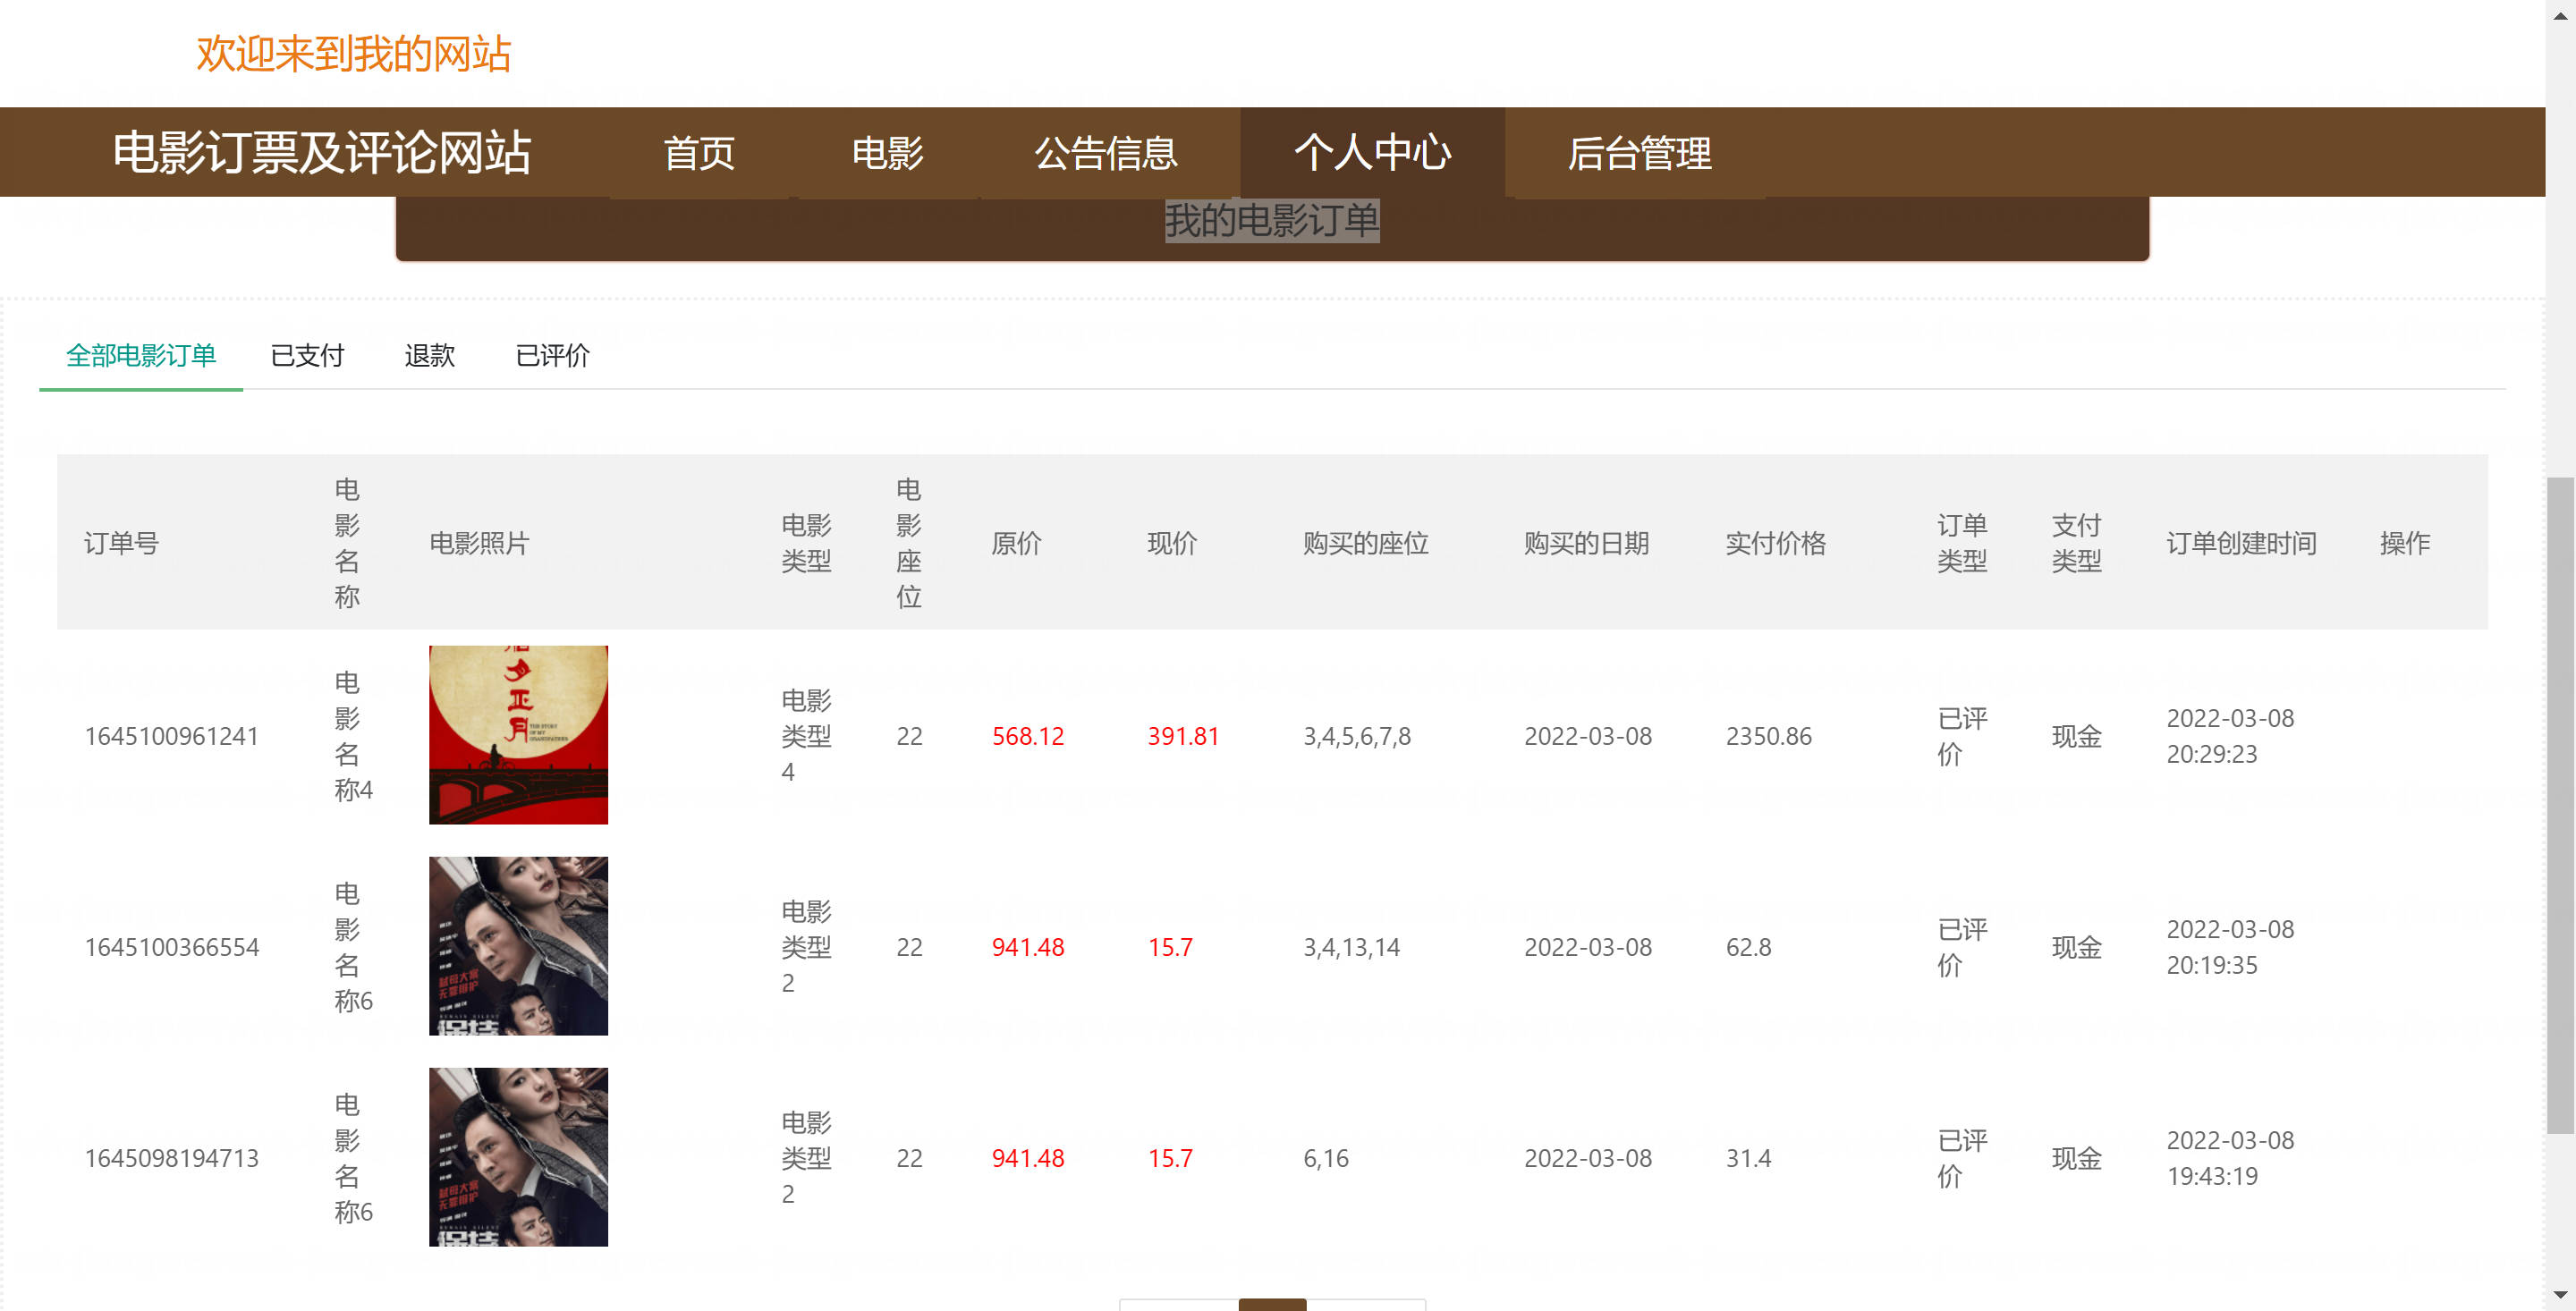Click the vertical scrollbar thumb

[2560, 806]
